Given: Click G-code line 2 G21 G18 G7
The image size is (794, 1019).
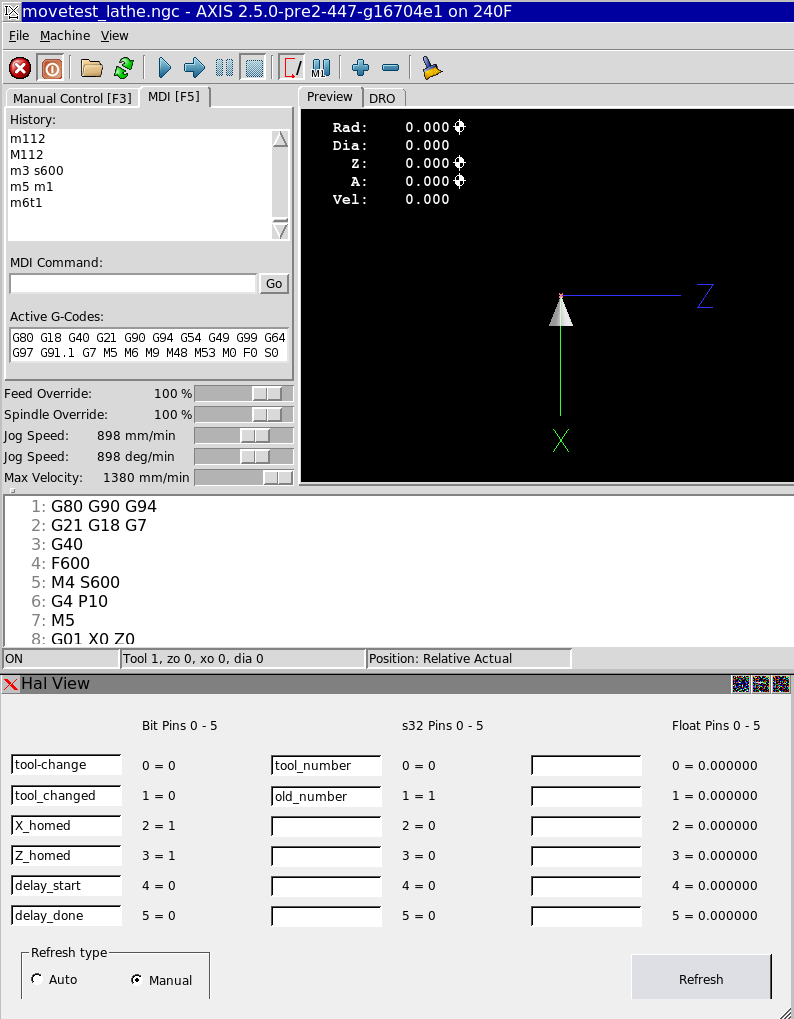Looking at the screenshot, I should pos(99,525).
